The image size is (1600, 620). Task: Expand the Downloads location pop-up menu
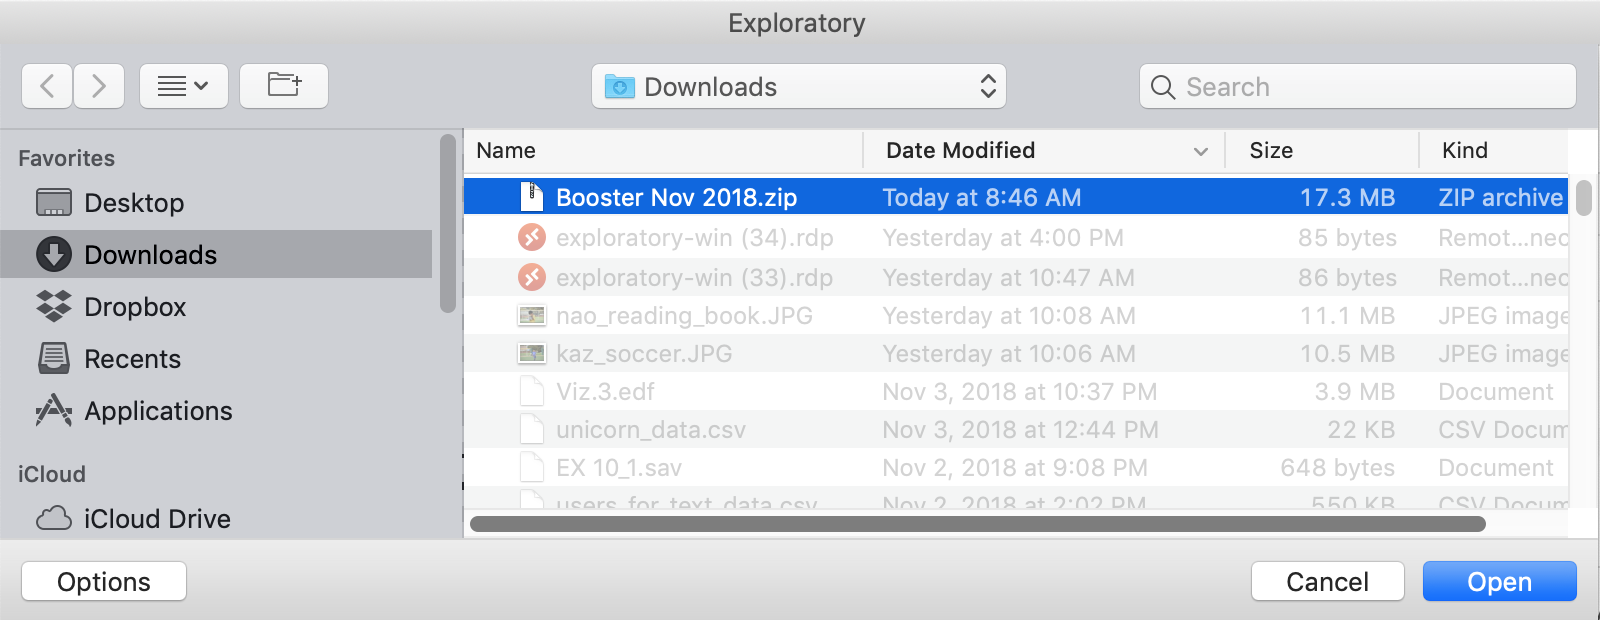click(x=798, y=86)
